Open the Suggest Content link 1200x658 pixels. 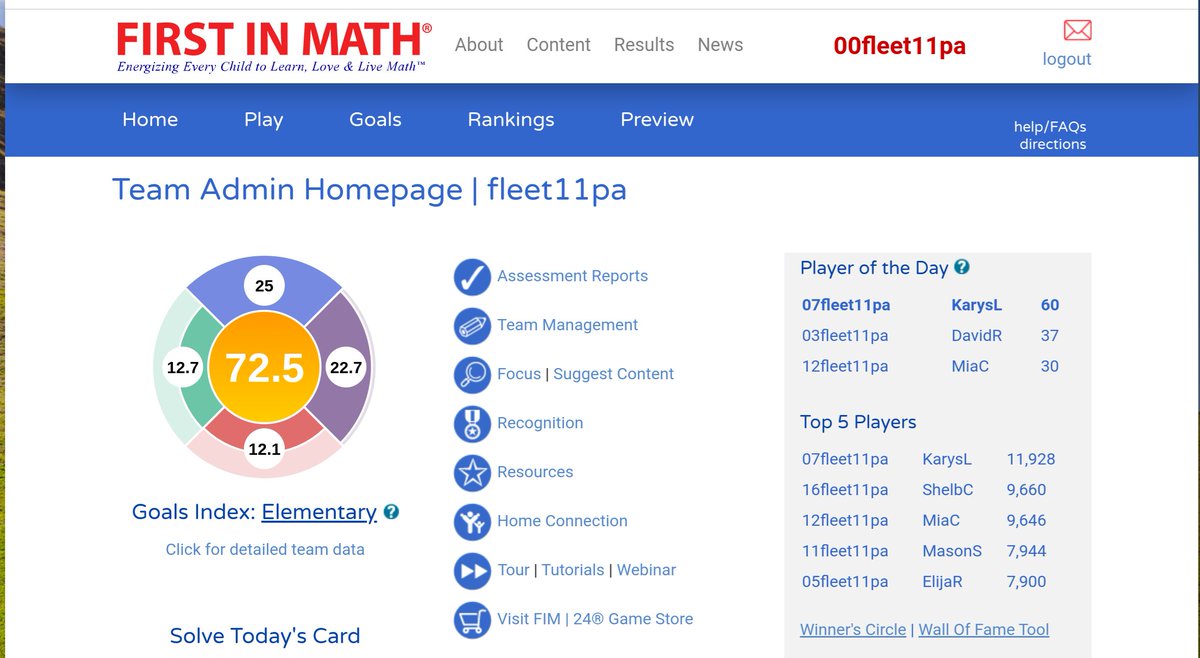click(x=613, y=374)
